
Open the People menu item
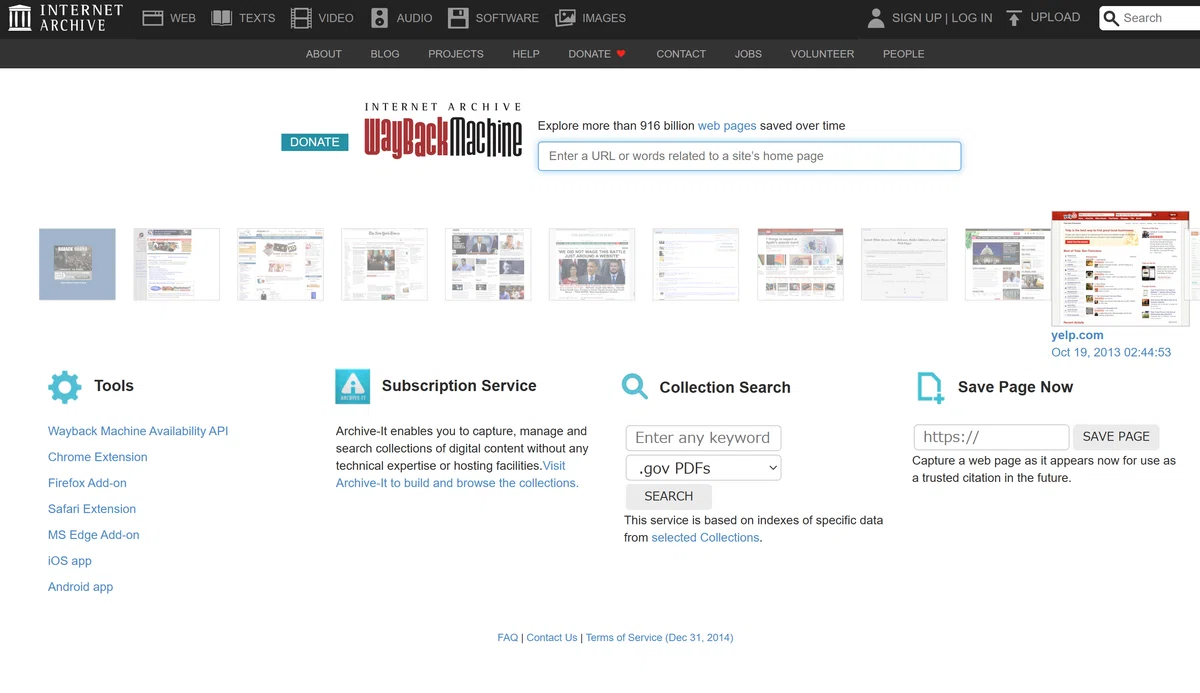coord(903,54)
